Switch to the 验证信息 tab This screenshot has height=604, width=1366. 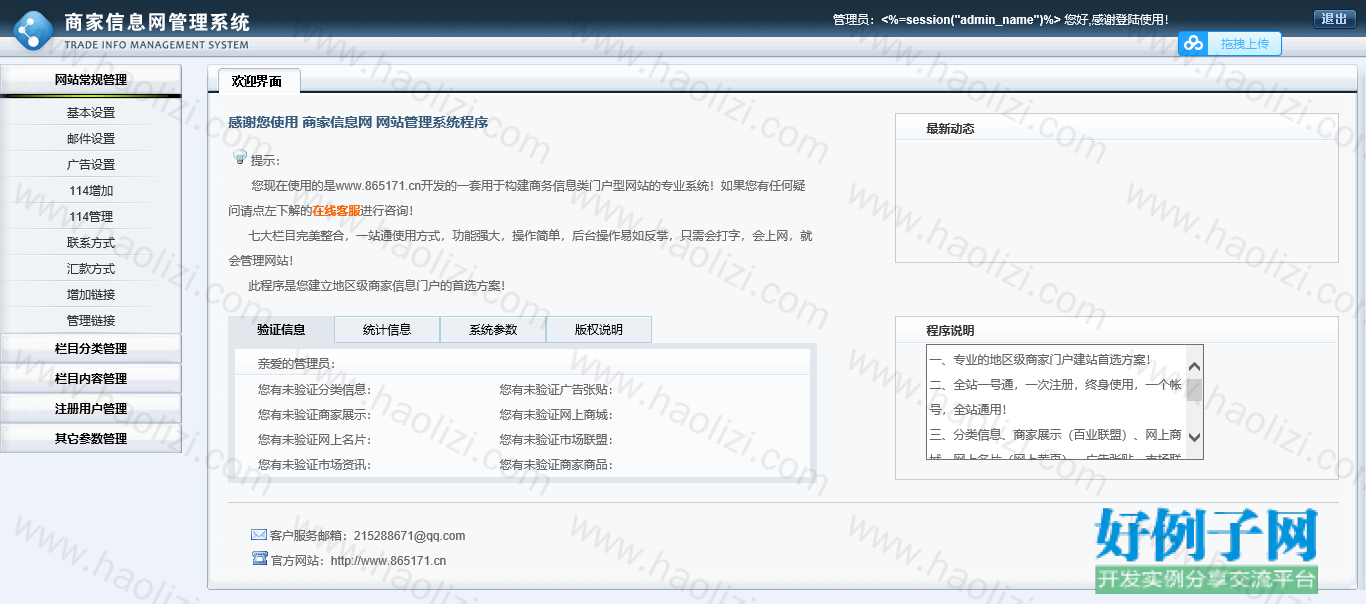(x=281, y=329)
